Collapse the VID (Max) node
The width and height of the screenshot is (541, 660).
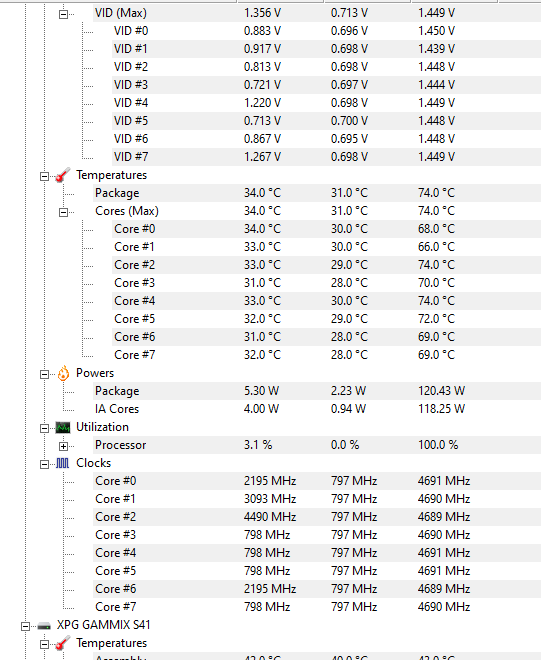tap(63, 14)
